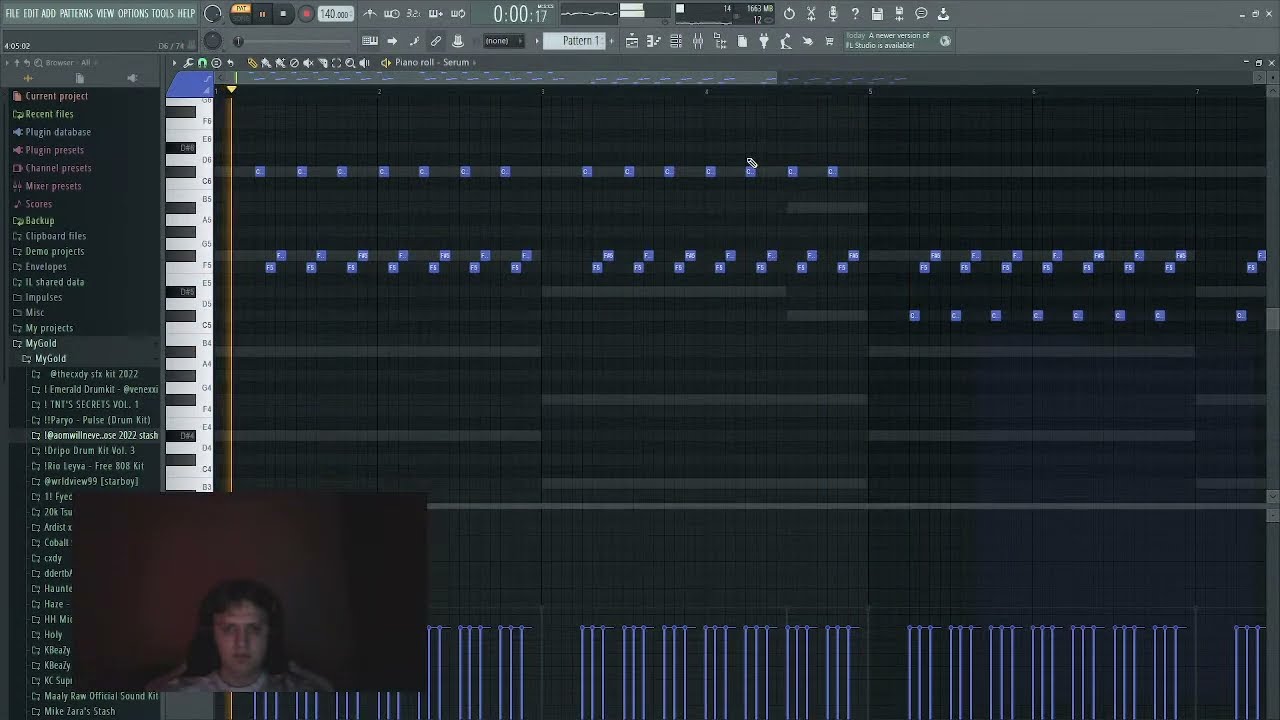Click the C6 key on piano keyboard
This screenshot has width=1280, height=720.
coord(191,182)
